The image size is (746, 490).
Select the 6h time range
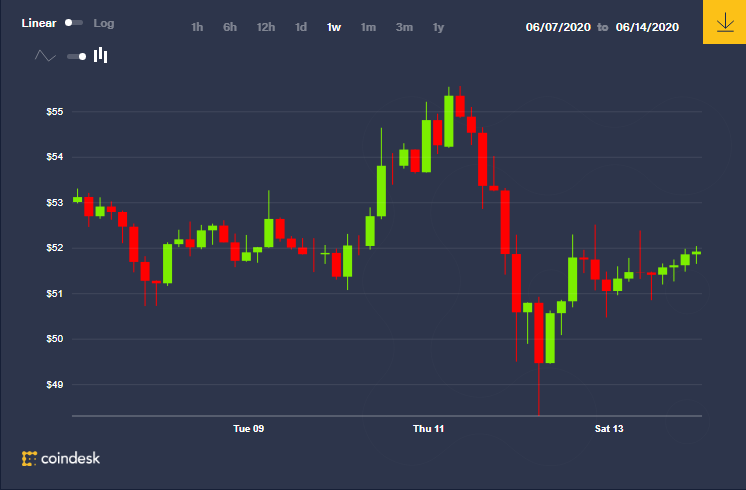(x=230, y=27)
